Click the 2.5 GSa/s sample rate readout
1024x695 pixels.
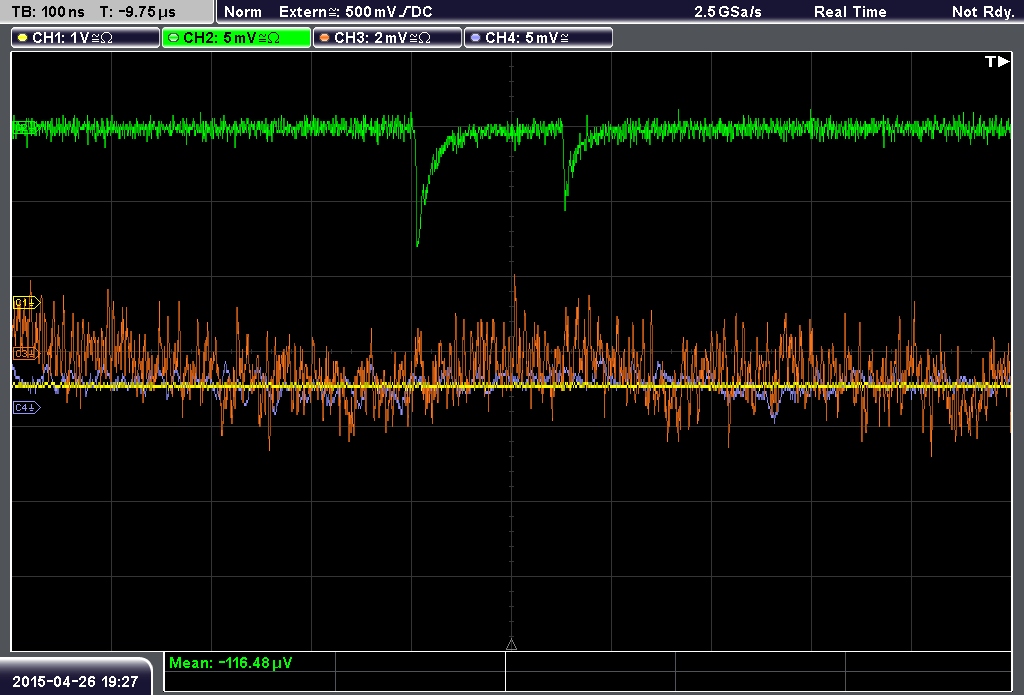[x=728, y=12]
